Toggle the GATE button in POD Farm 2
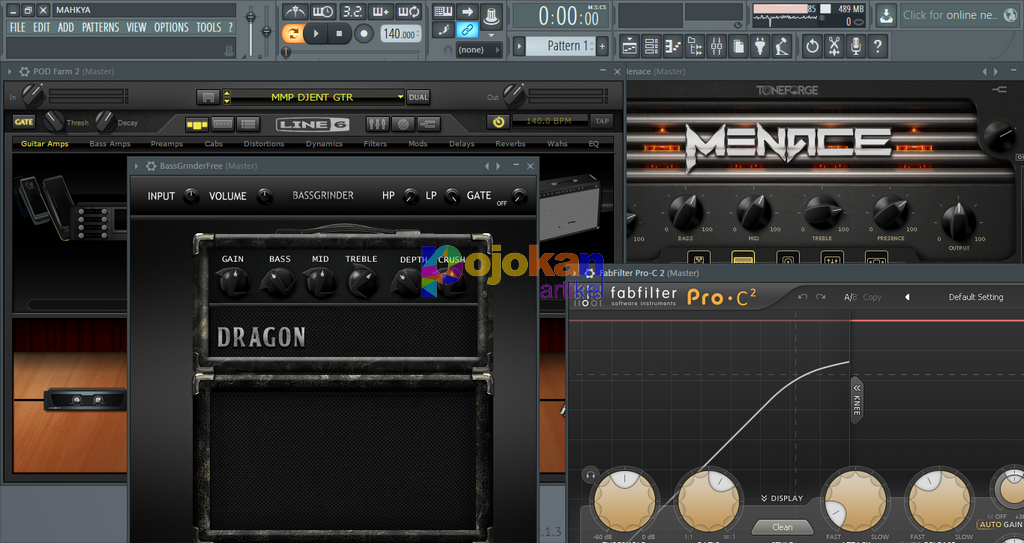 point(24,122)
